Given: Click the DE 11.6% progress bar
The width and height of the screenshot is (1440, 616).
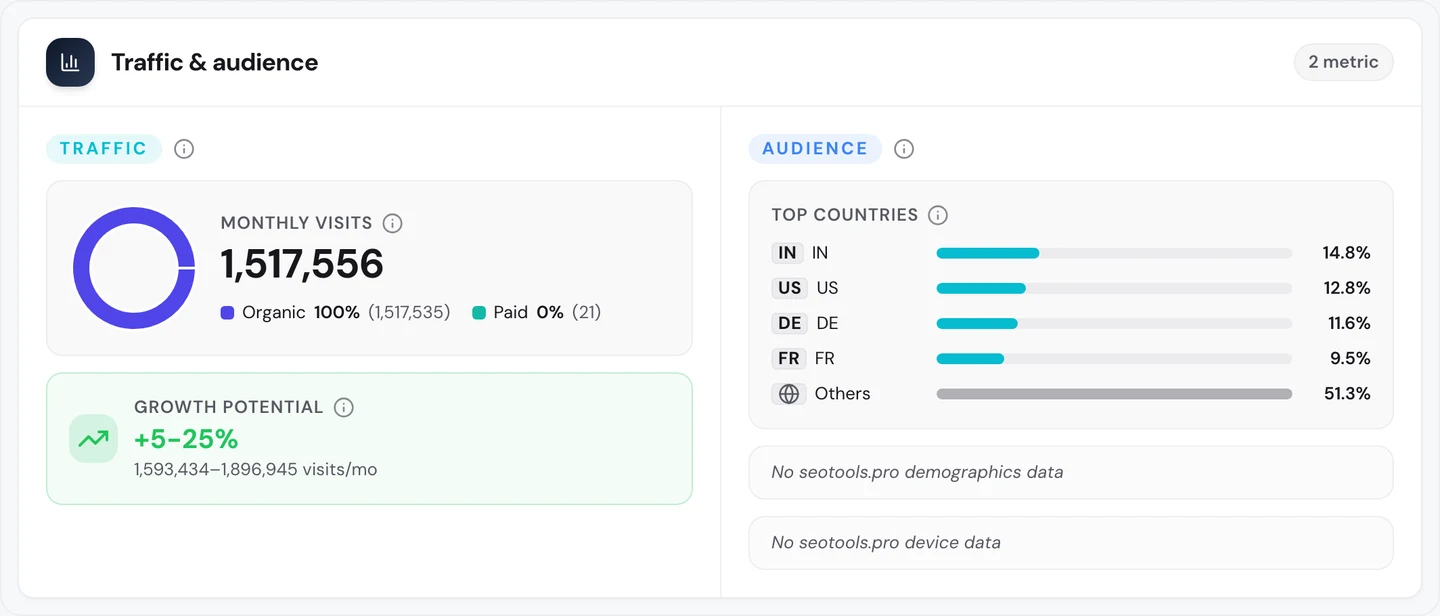Looking at the screenshot, I should click(x=1114, y=323).
